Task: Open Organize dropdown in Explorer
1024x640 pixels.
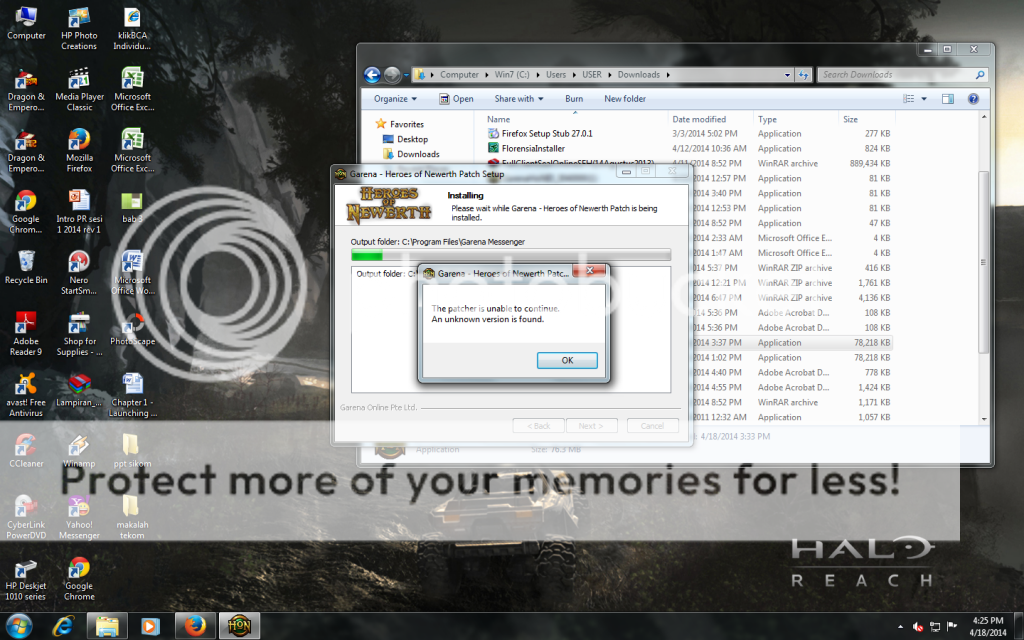Action: pyautogui.click(x=395, y=99)
